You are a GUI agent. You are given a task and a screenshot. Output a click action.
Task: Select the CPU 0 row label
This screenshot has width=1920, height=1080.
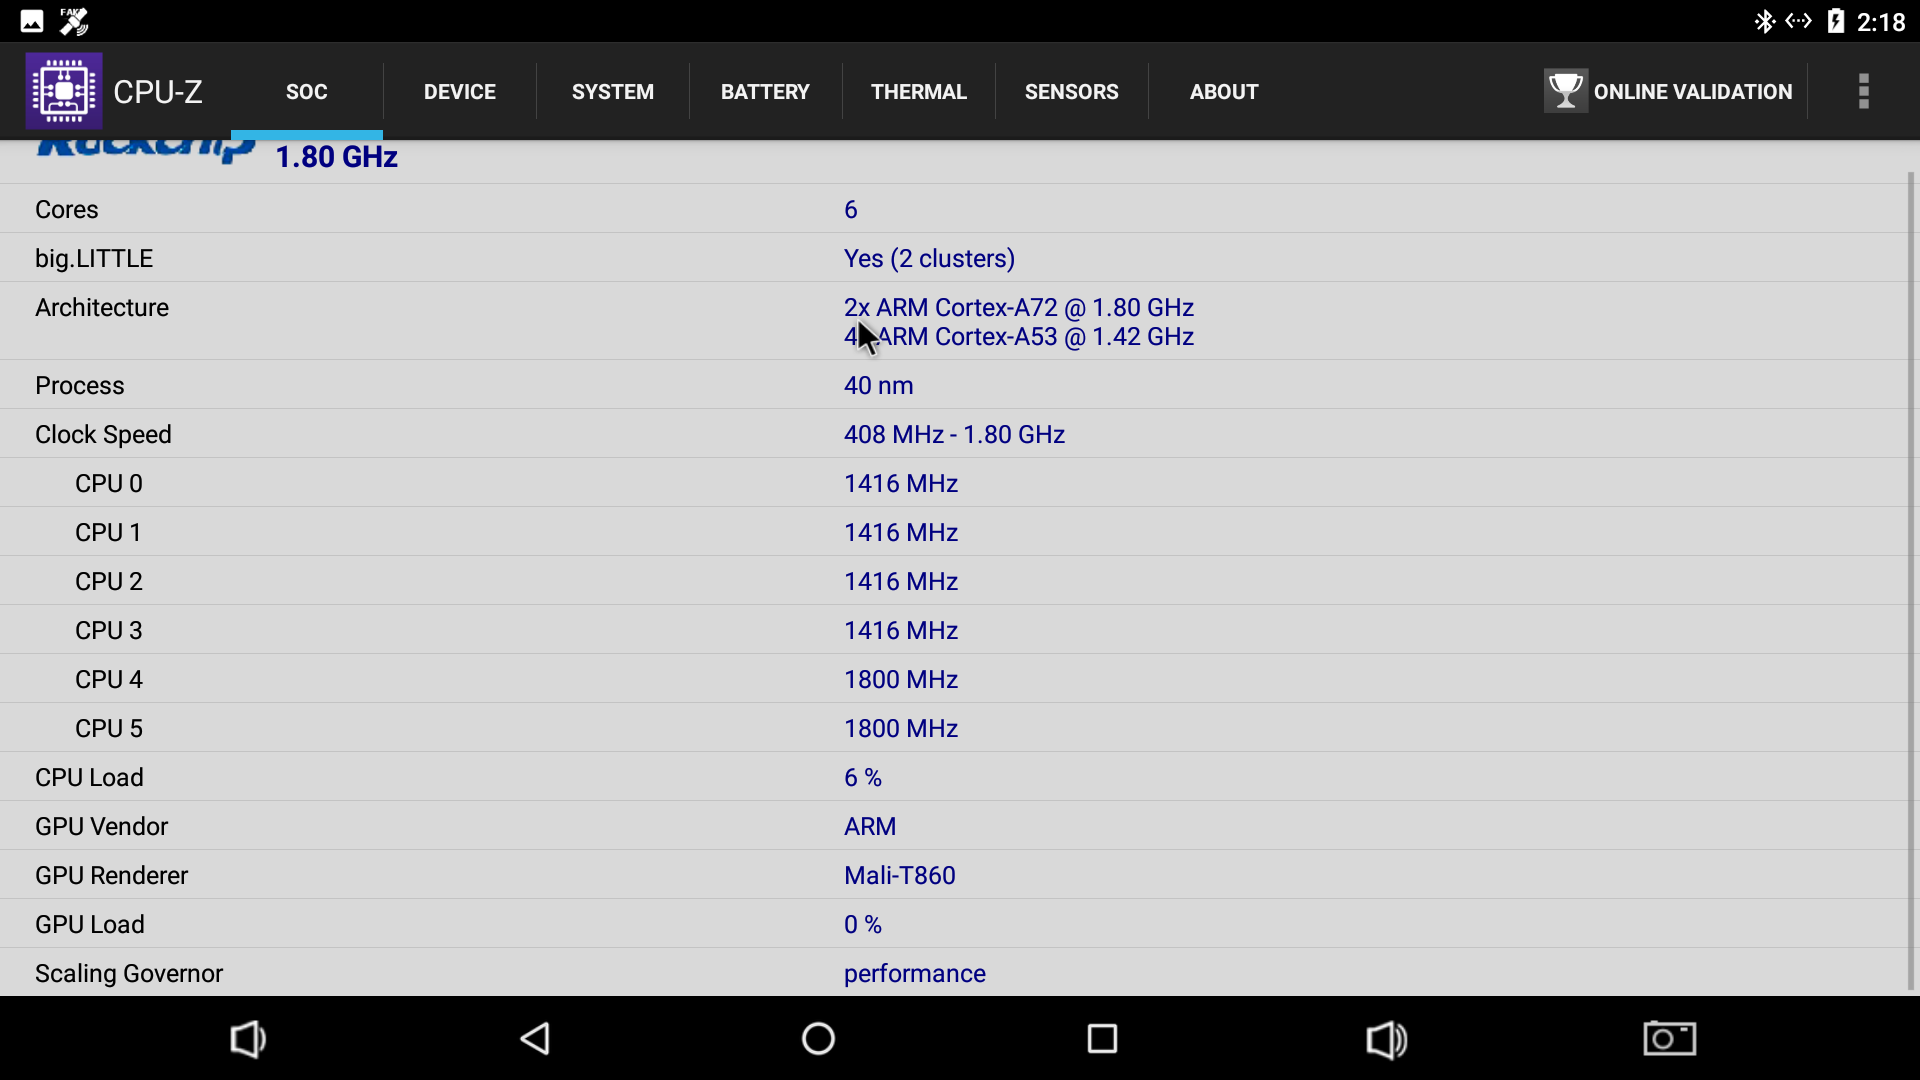click(x=109, y=483)
